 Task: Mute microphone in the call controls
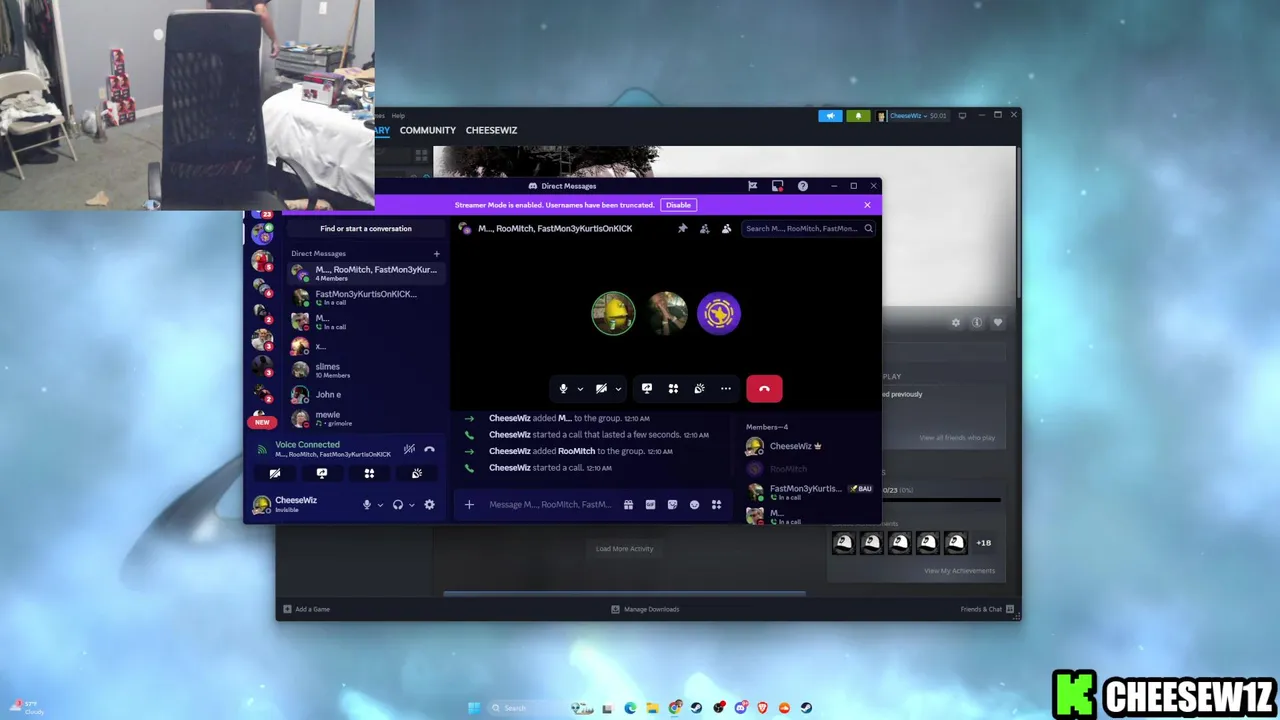(563, 389)
